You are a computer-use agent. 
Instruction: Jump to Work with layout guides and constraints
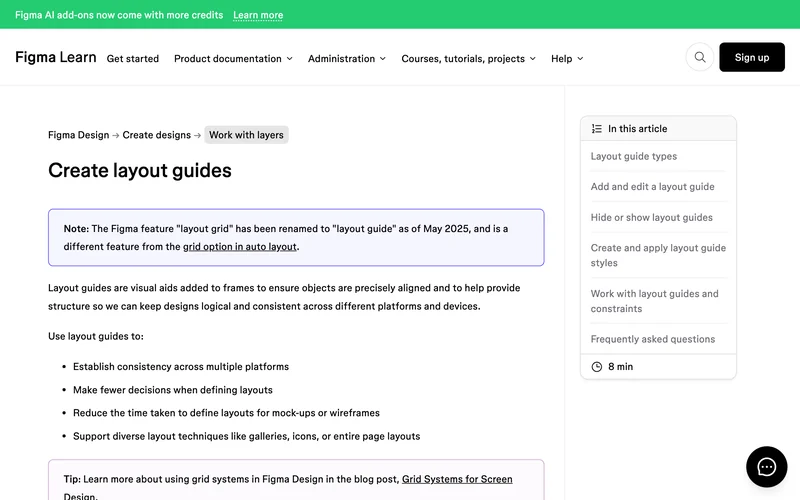pos(655,301)
